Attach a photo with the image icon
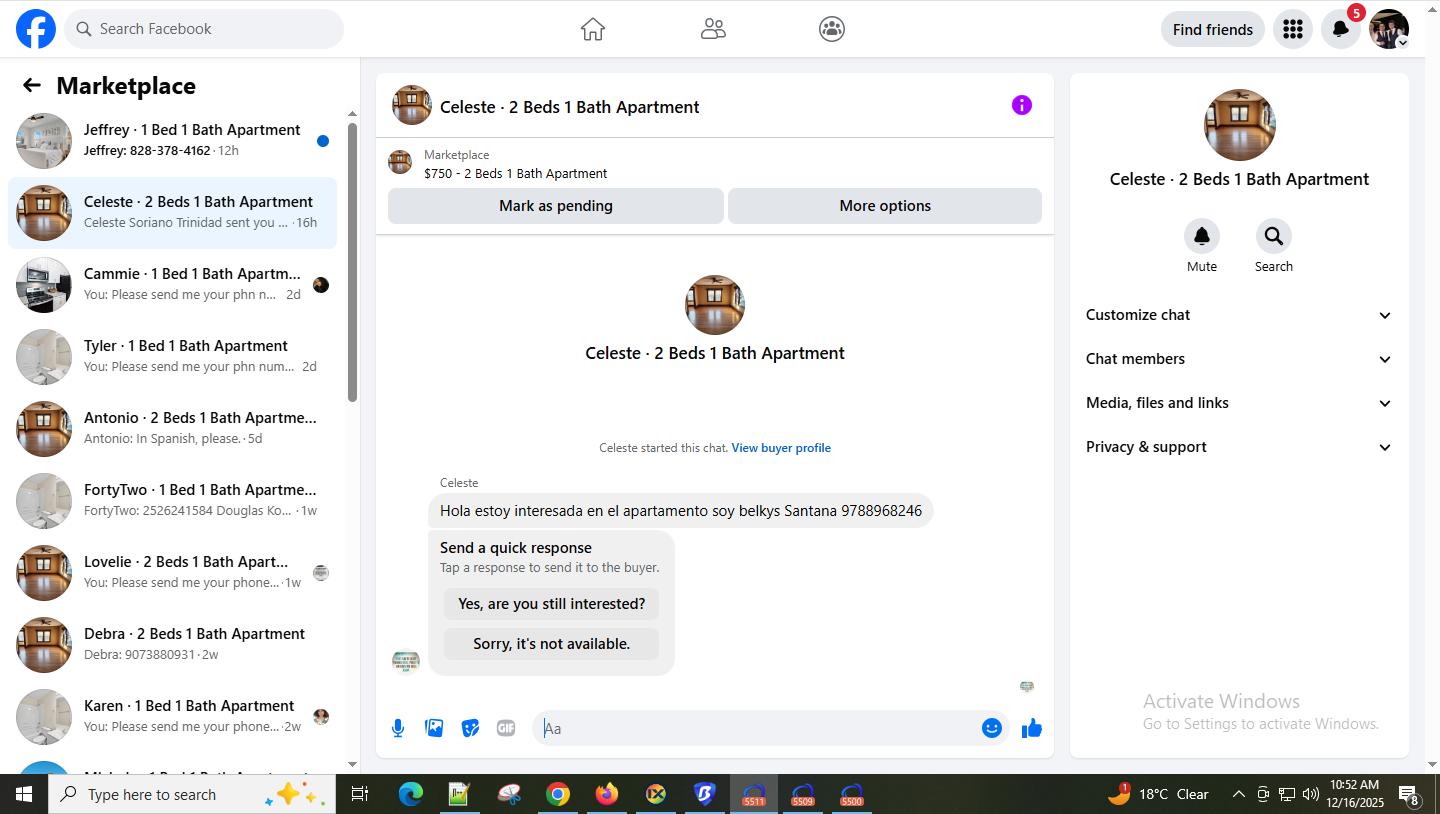Viewport: 1440px width, 814px height. pos(434,728)
